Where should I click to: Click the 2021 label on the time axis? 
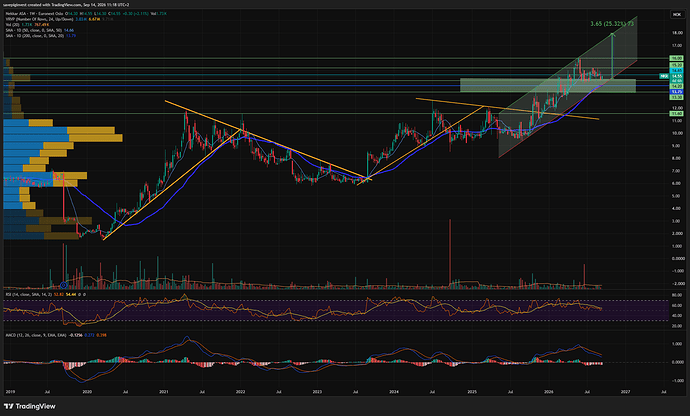pyautogui.click(x=164, y=391)
